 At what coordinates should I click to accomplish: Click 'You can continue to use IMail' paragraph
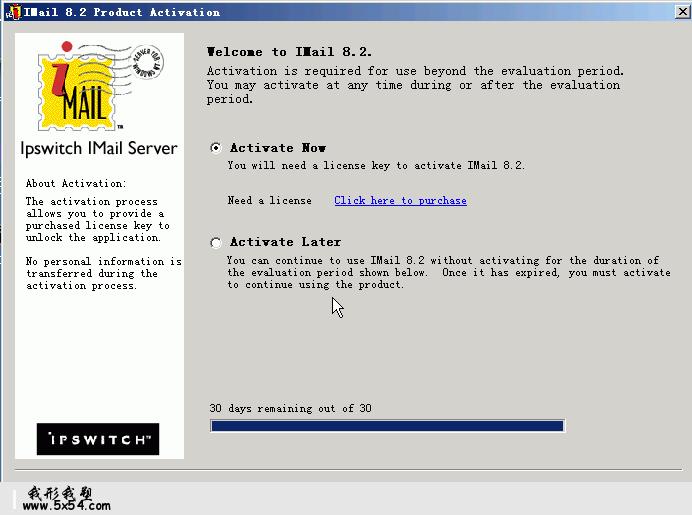[x=449, y=273]
